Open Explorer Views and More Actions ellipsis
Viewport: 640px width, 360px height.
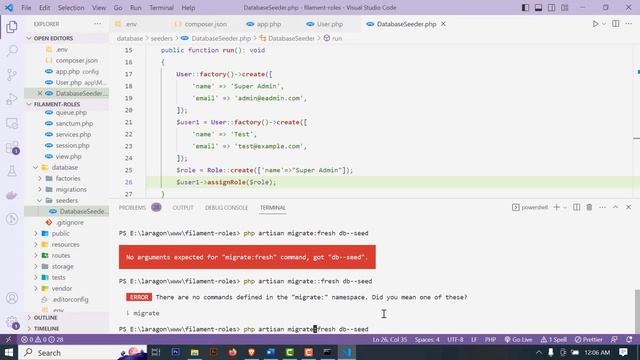97,24
